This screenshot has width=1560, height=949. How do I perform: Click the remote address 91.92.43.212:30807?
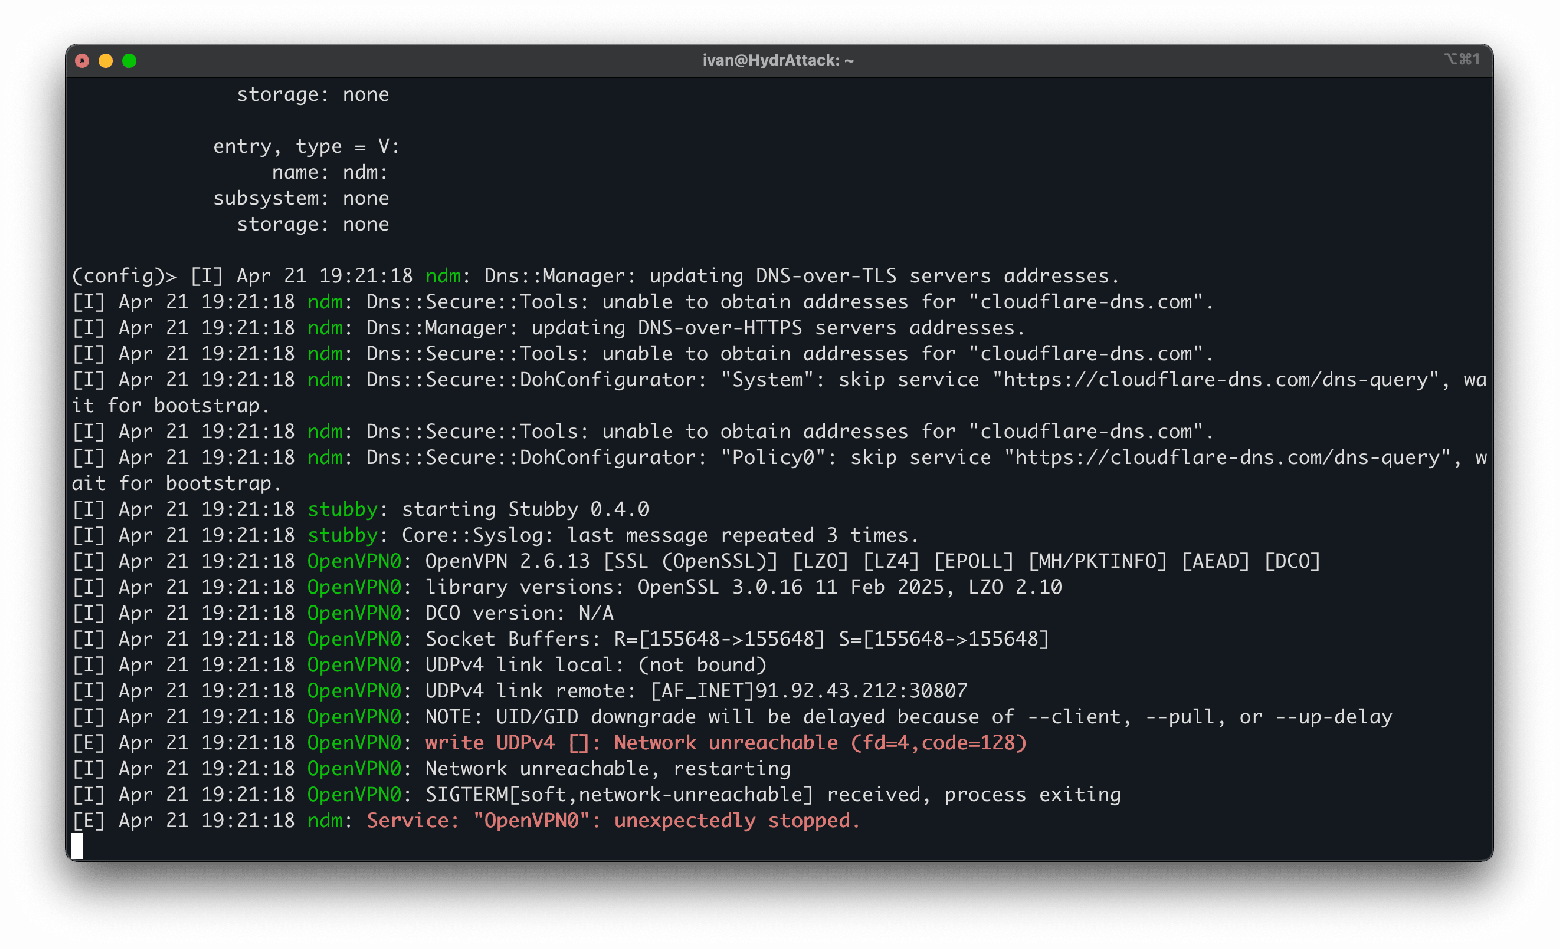point(860,691)
